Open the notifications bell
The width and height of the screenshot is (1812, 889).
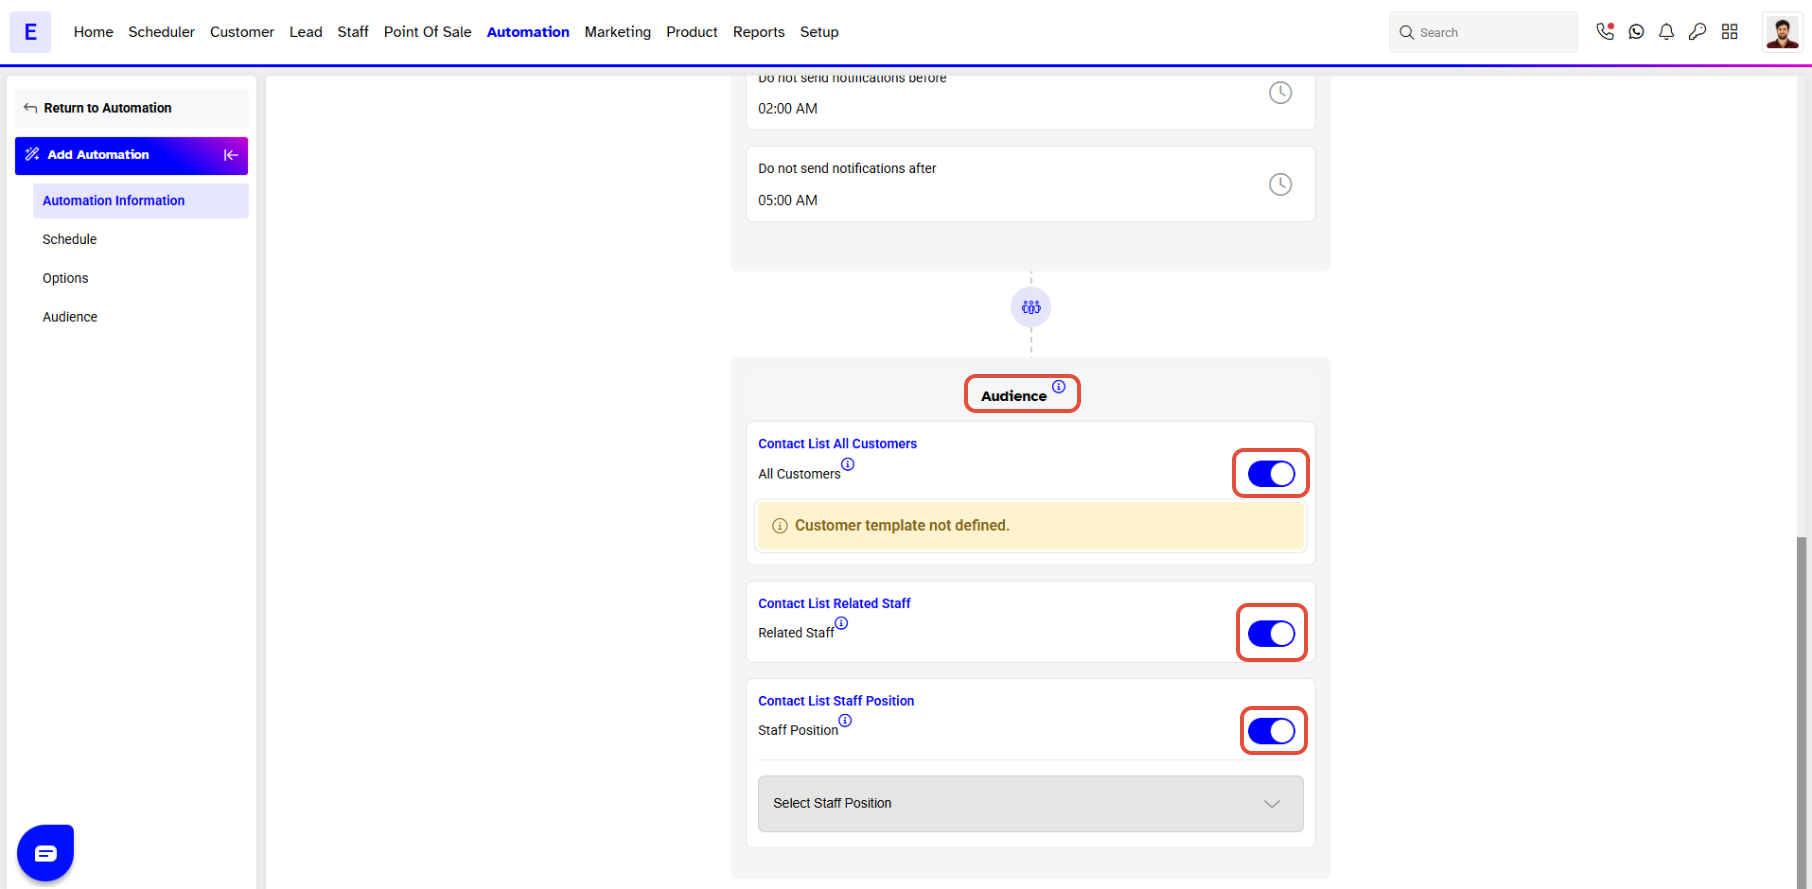pos(1666,32)
